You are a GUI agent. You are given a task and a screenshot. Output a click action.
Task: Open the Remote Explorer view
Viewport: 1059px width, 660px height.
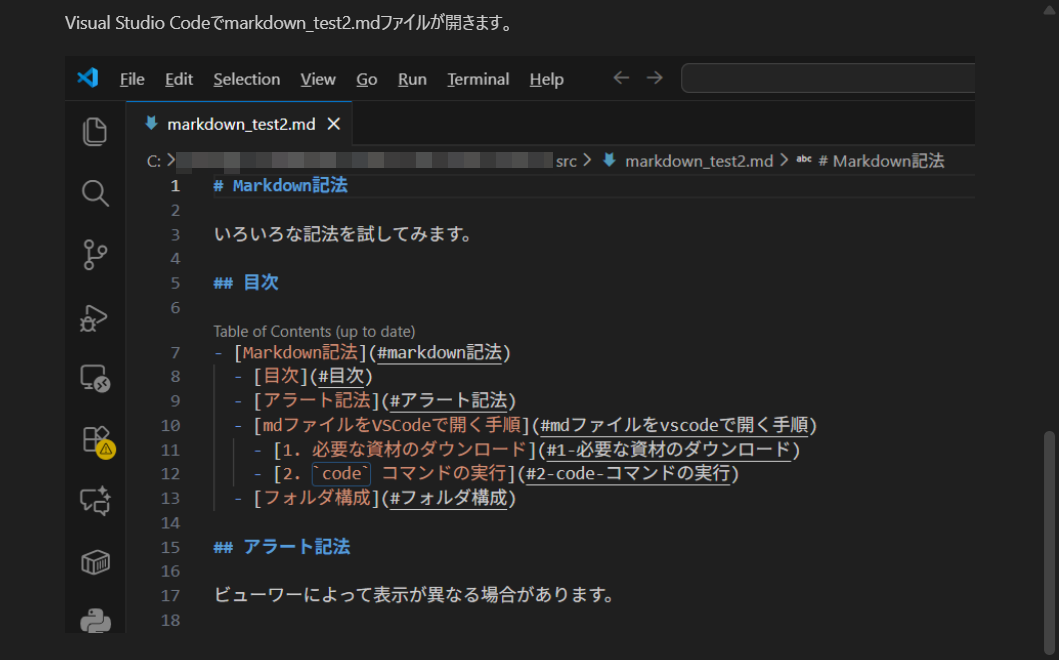(95, 380)
